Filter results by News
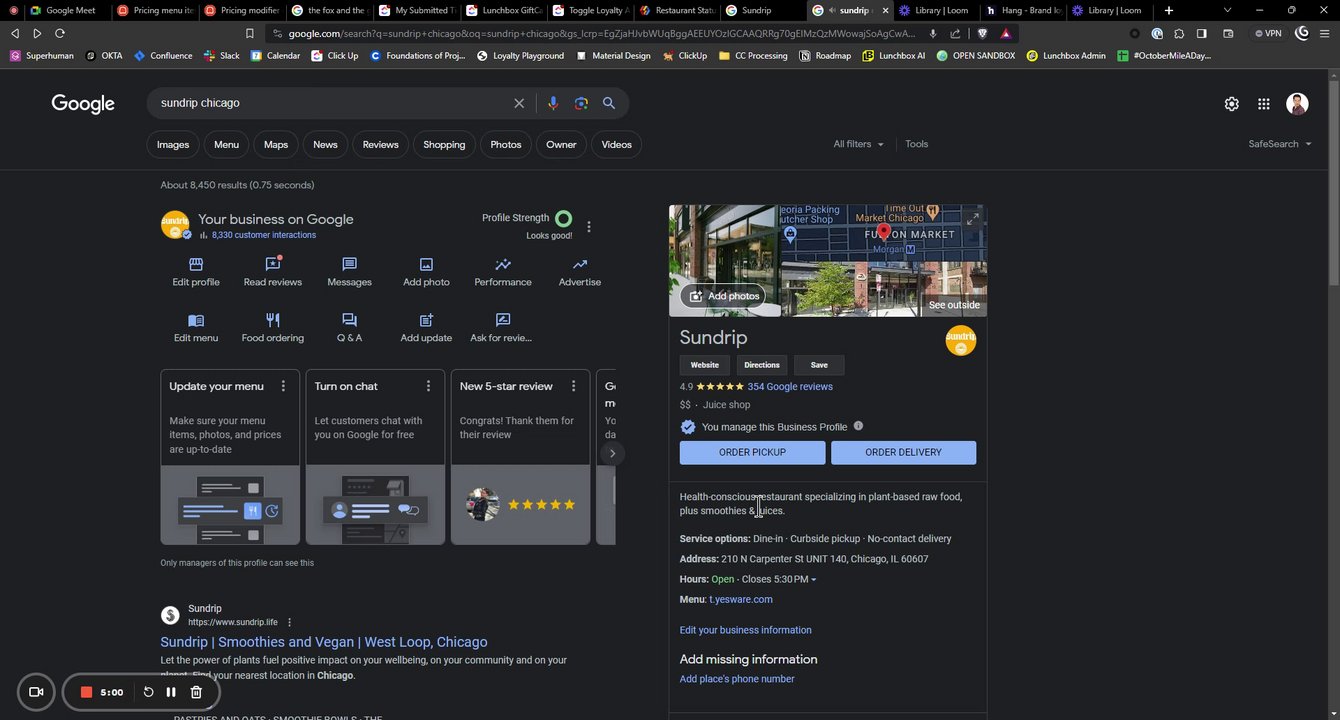 pyautogui.click(x=325, y=144)
